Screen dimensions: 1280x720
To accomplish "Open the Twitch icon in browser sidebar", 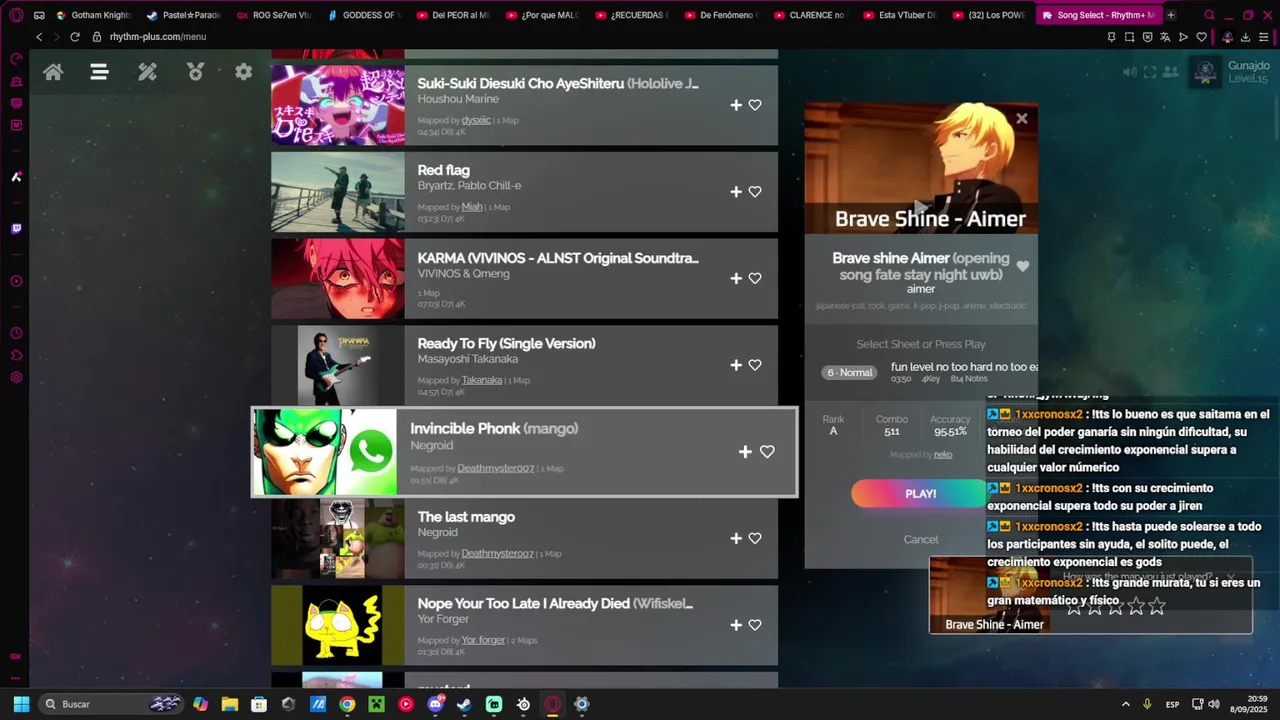I will tap(16, 229).
